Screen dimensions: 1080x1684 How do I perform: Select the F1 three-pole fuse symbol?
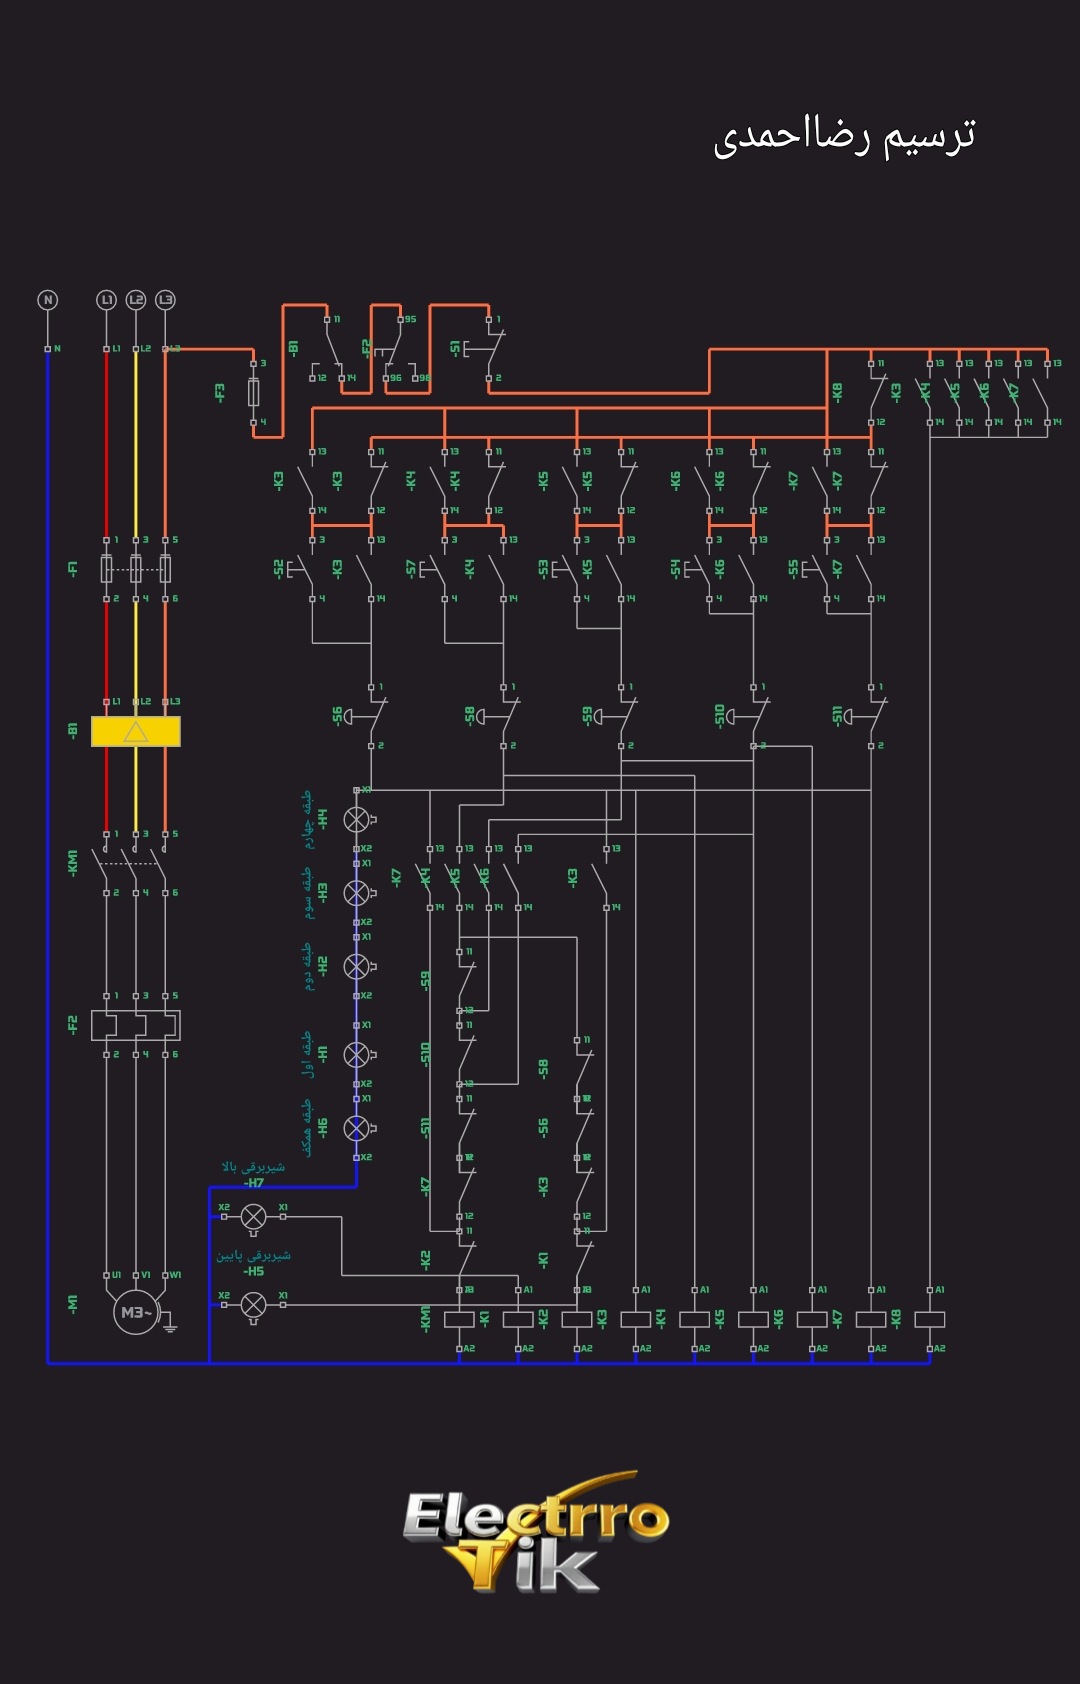pyautogui.click(x=136, y=569)
